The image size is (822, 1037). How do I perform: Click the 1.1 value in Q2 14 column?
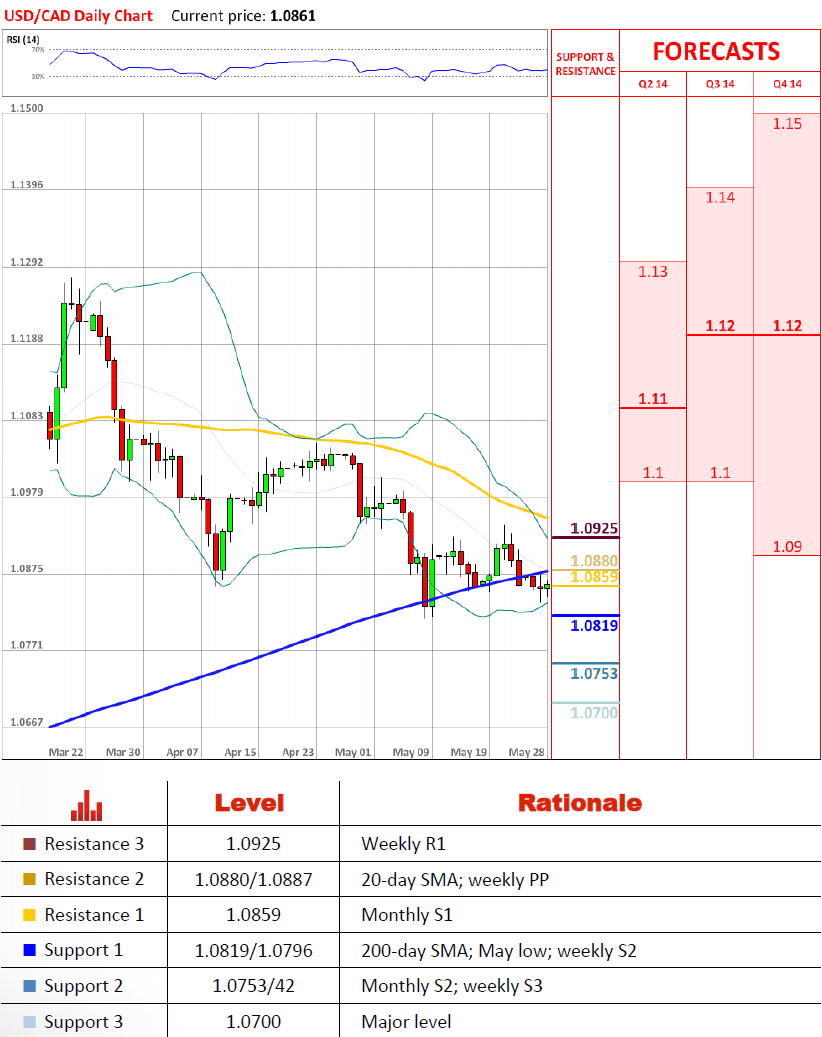(x=653, y=472)
